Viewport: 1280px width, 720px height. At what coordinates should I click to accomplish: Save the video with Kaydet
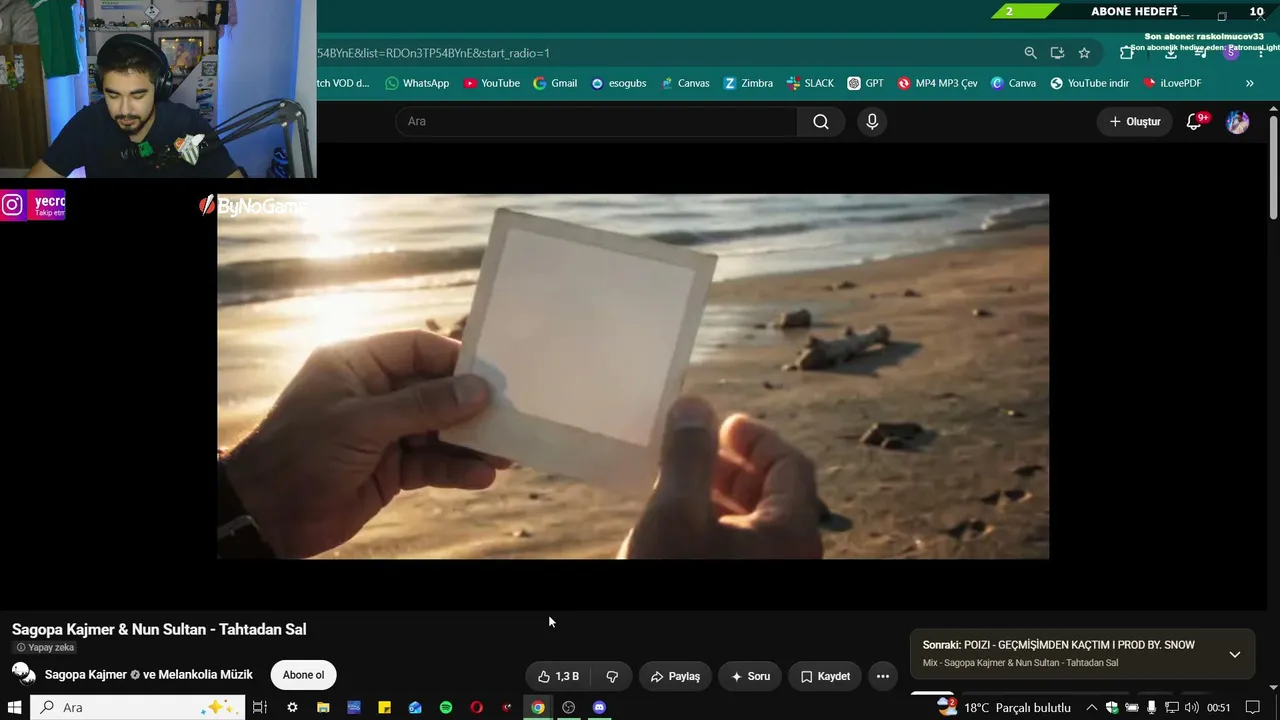tap(825, 676)
